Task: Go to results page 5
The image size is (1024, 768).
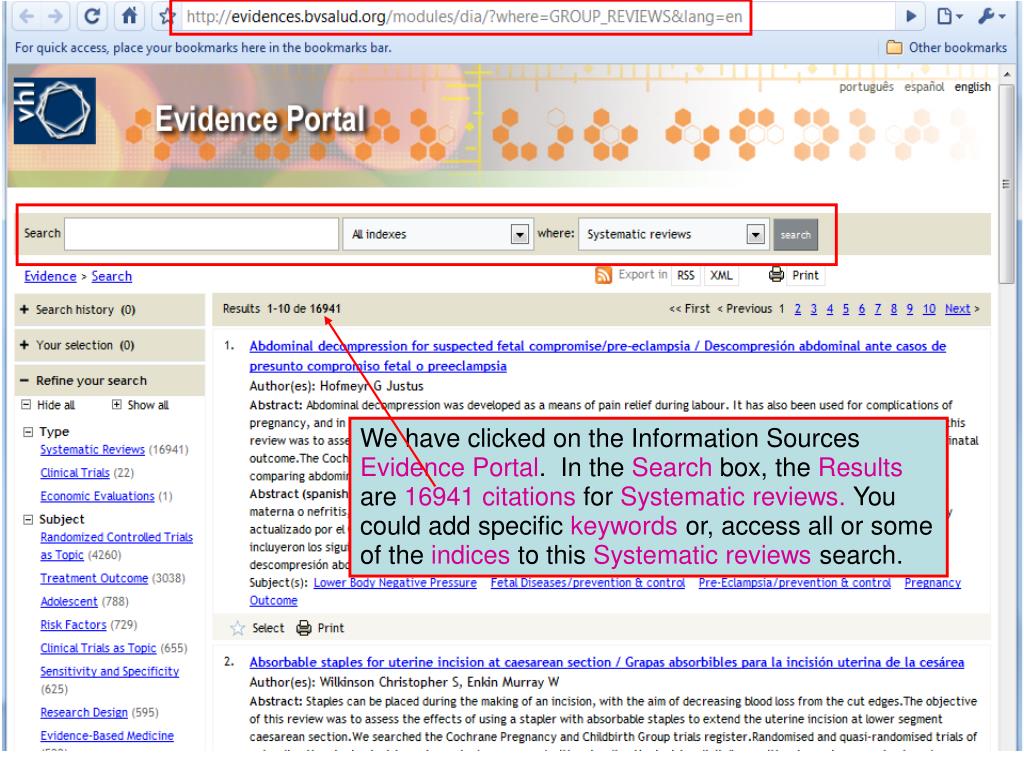Action: click(846, 309)
